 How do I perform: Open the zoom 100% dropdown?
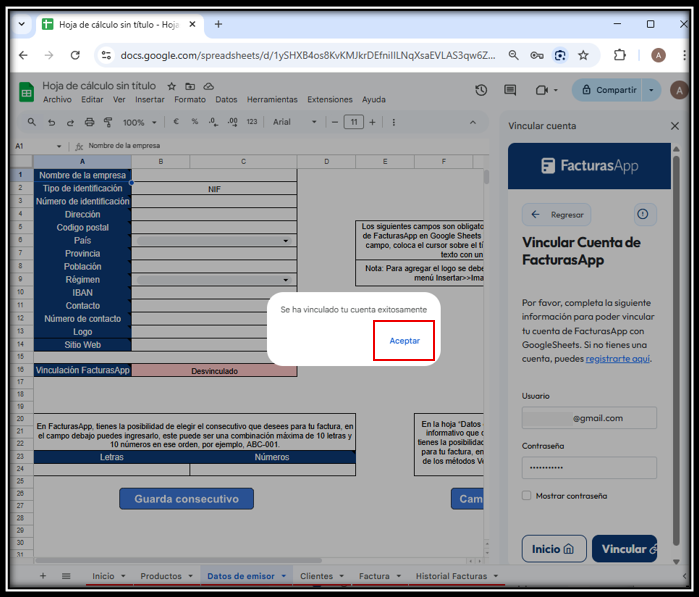[x=138, y=122]
